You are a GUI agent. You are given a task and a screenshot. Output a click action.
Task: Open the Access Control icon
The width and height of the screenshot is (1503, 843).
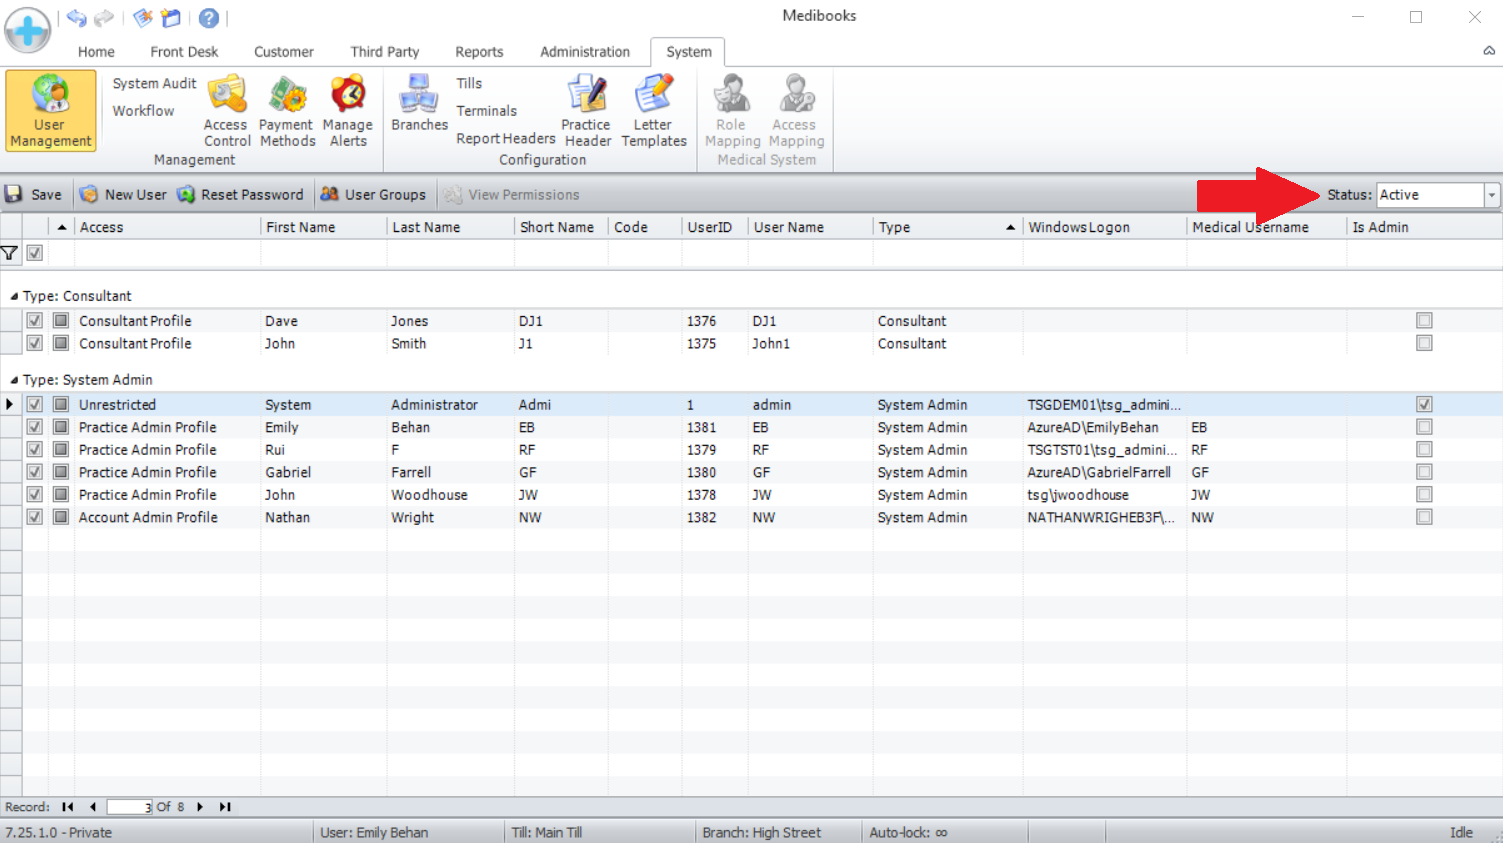[x=227, y=111]
